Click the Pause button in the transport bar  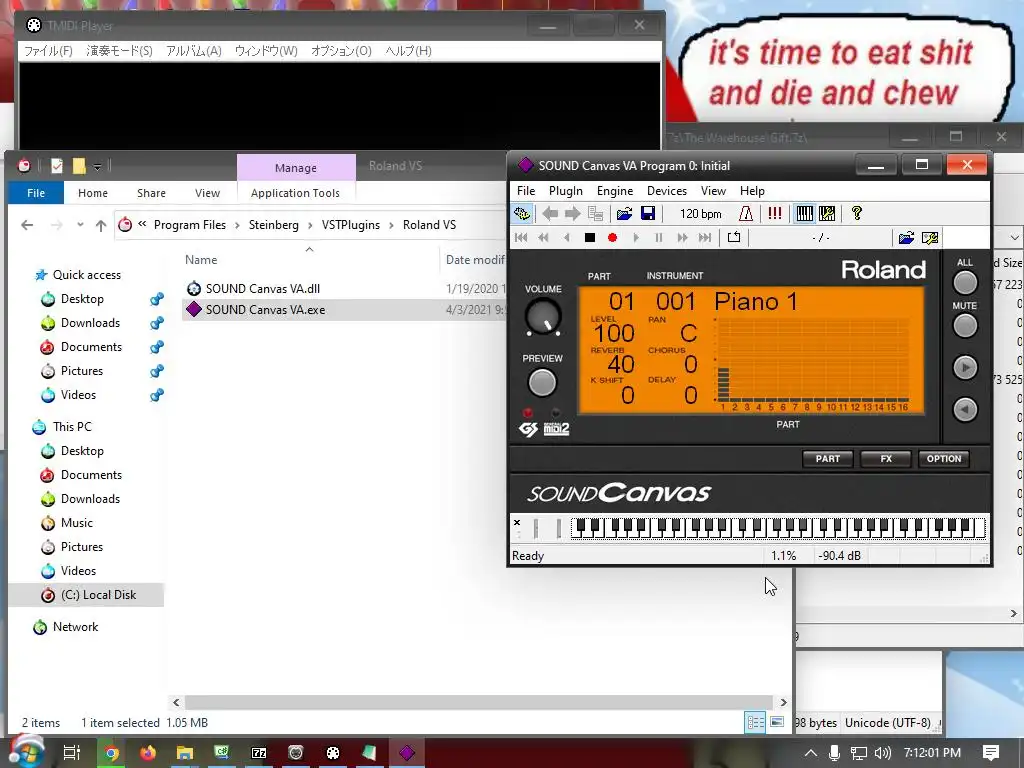click(x=659, y=238)
